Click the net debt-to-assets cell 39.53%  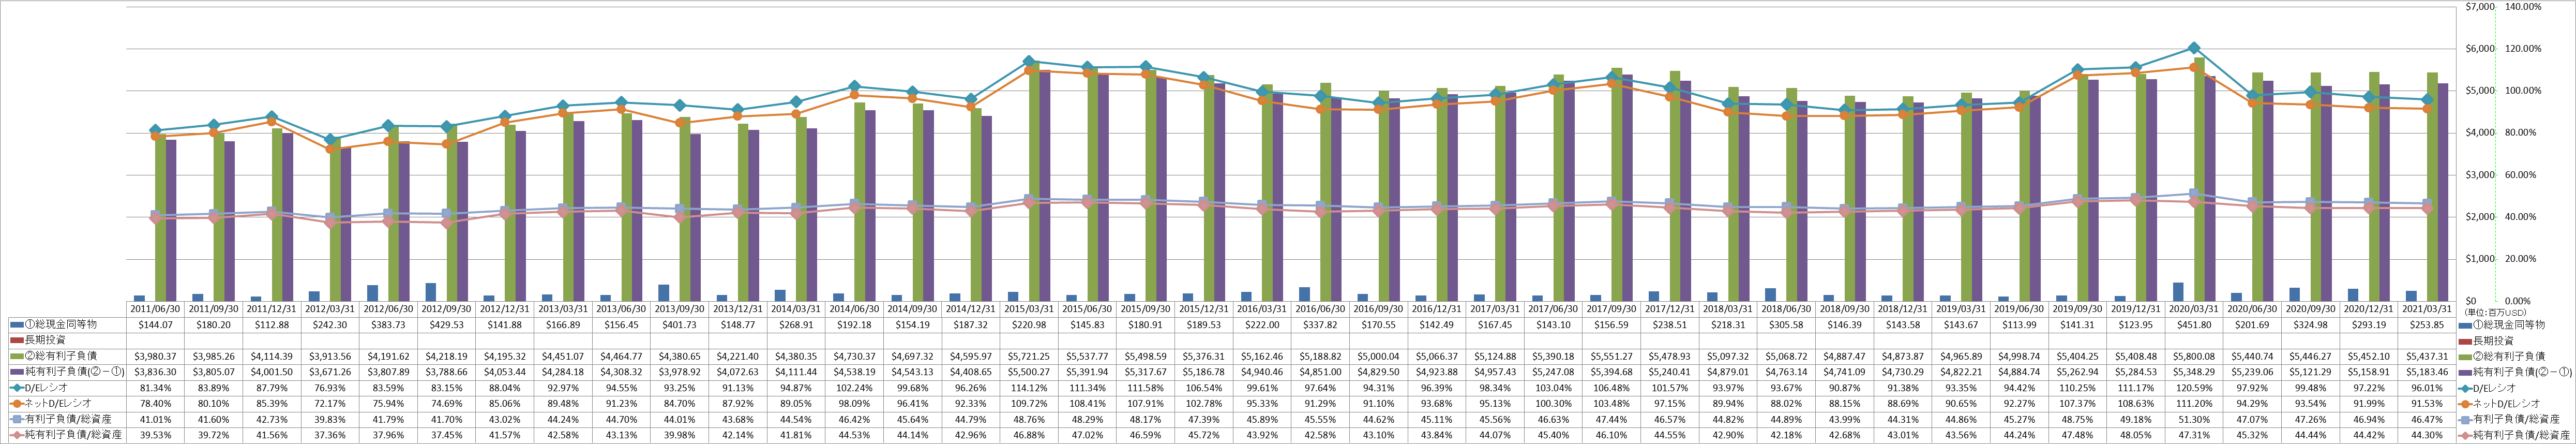(155, 434)
